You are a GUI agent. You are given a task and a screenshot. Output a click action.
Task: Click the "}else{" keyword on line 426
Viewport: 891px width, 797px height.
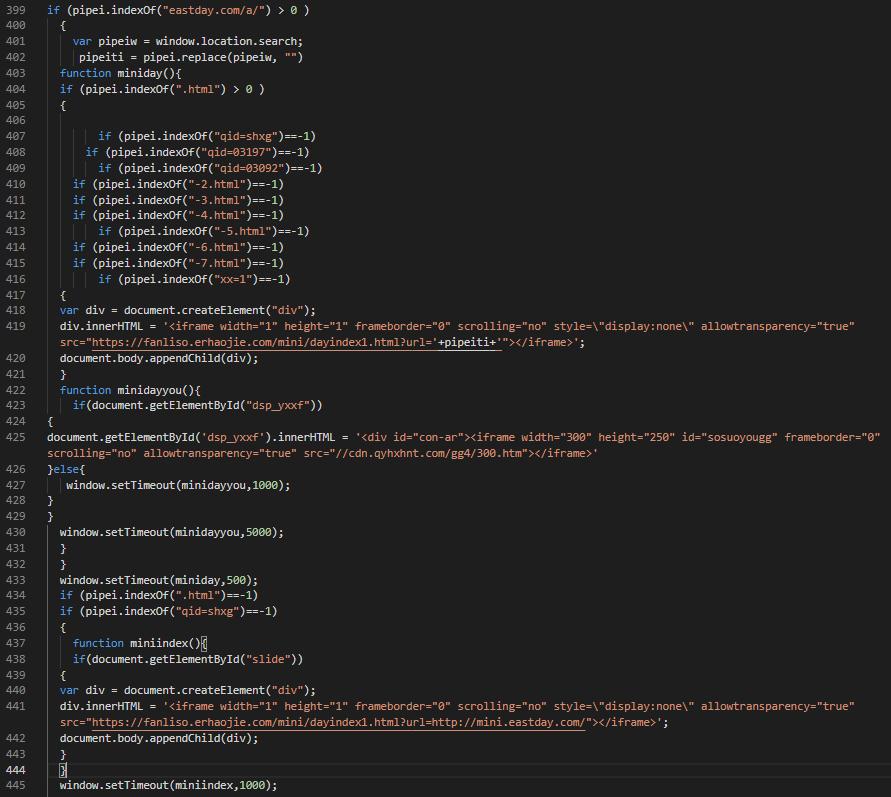tap(66, 469)
